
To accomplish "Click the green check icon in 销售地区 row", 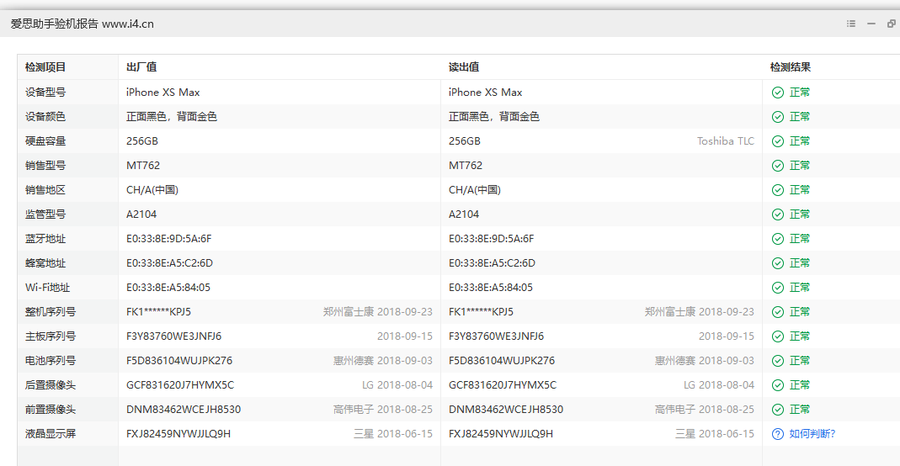I will (778, 190).
